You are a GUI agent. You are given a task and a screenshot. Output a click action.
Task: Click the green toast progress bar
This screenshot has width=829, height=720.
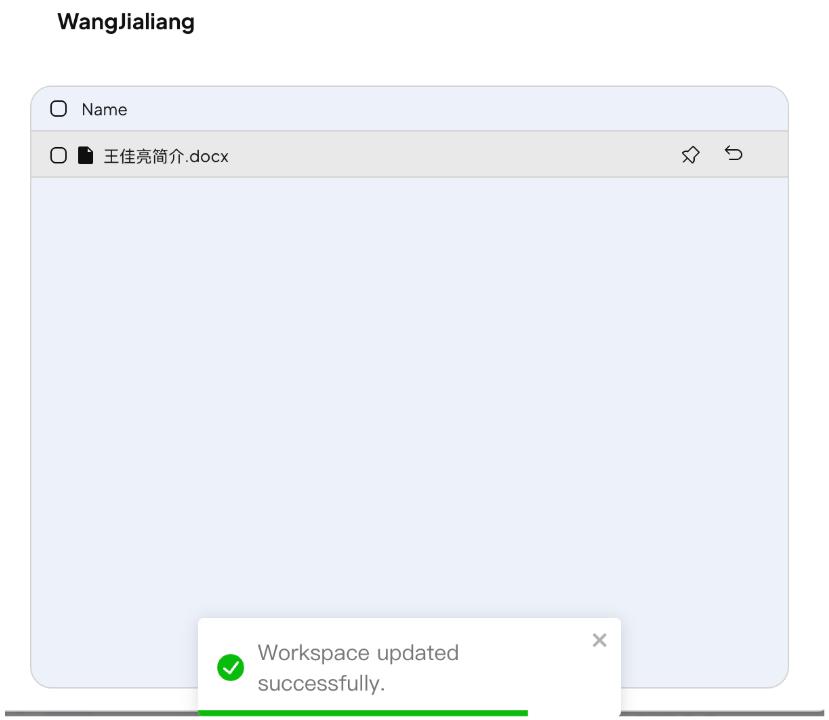pyautogui.click(x=363, y=713)
